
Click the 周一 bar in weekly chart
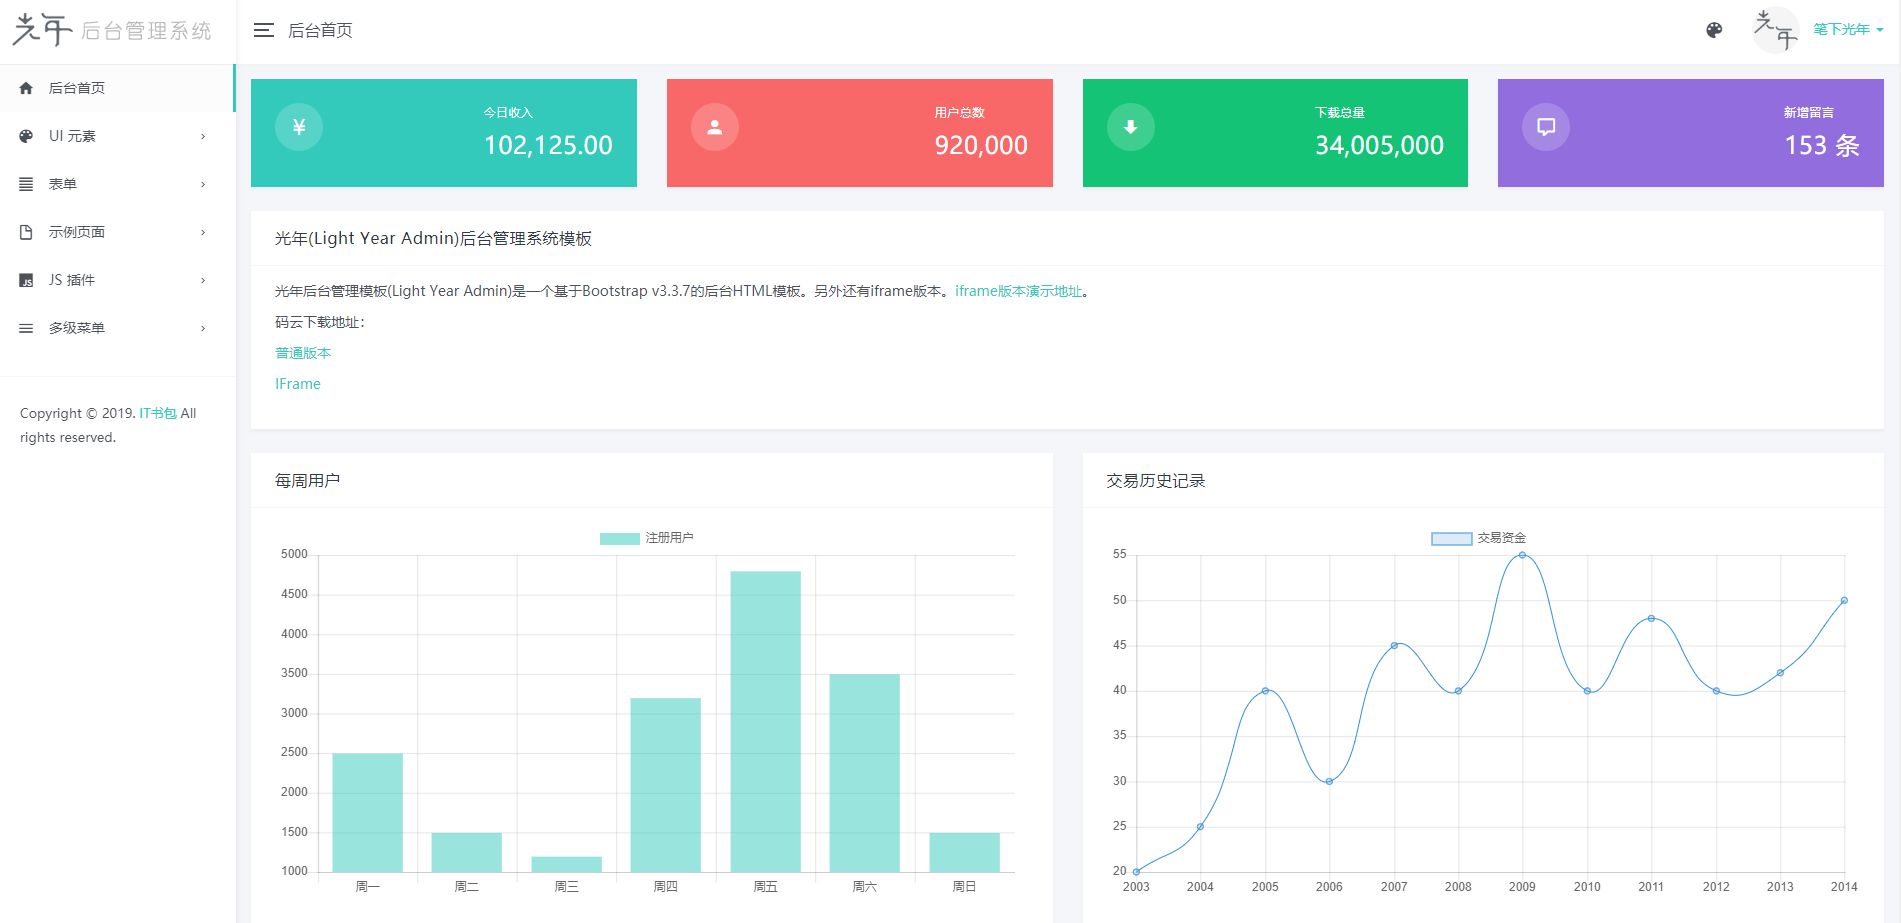point(367,812)
